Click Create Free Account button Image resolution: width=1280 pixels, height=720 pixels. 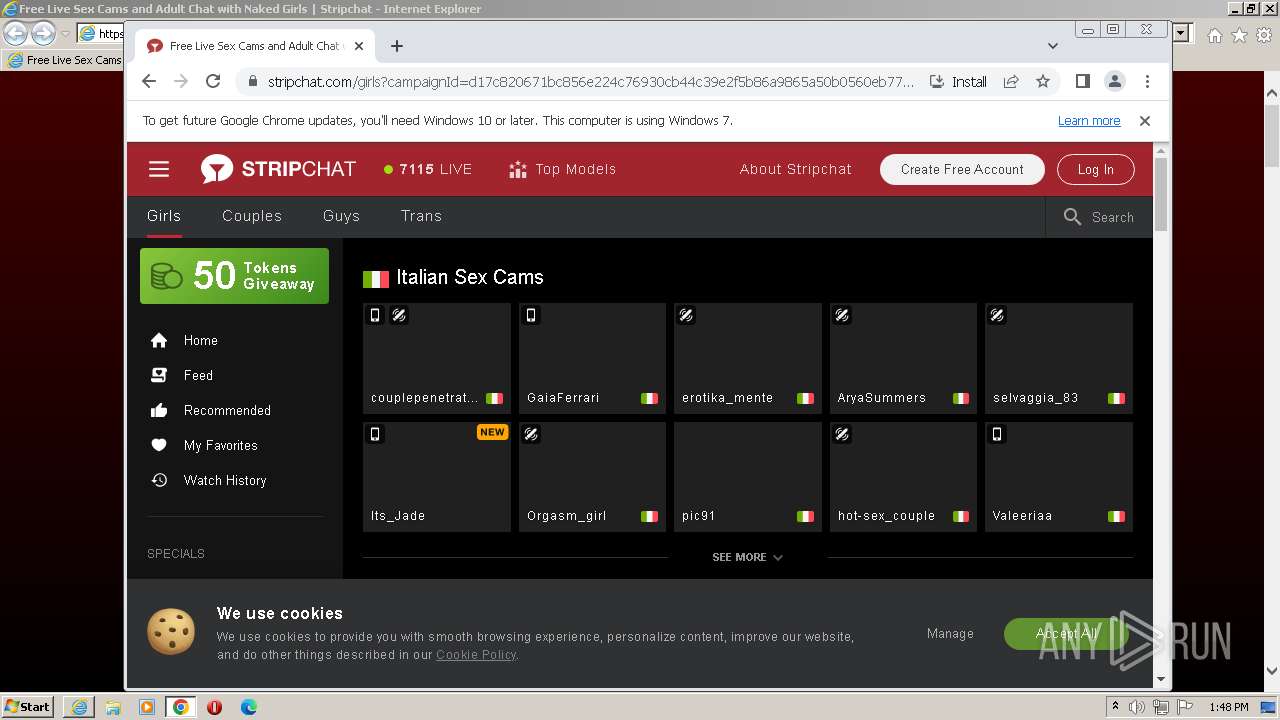pos(962,169)
